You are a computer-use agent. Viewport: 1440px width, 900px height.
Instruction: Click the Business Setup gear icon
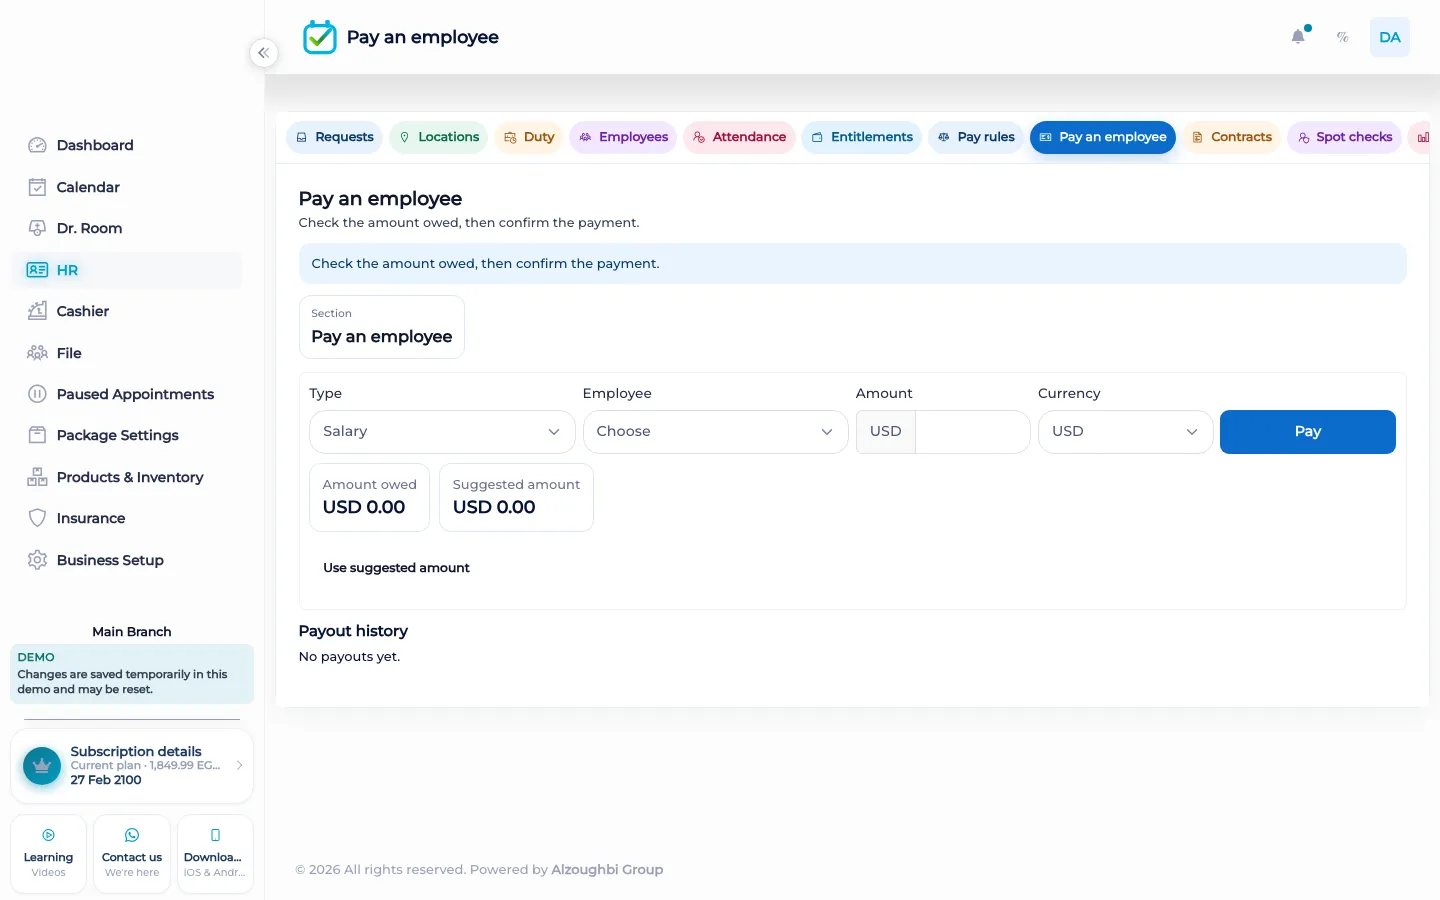(37, 560)
